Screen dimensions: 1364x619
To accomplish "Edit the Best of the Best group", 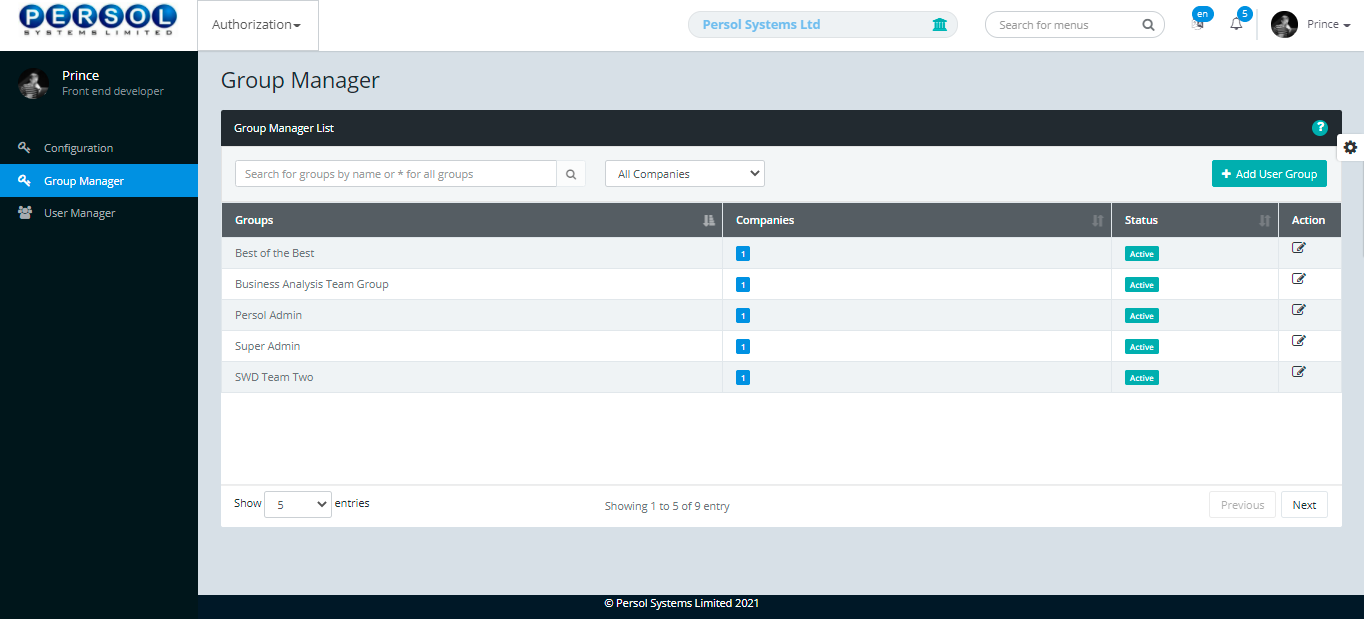I will (x=1299, y=248).
